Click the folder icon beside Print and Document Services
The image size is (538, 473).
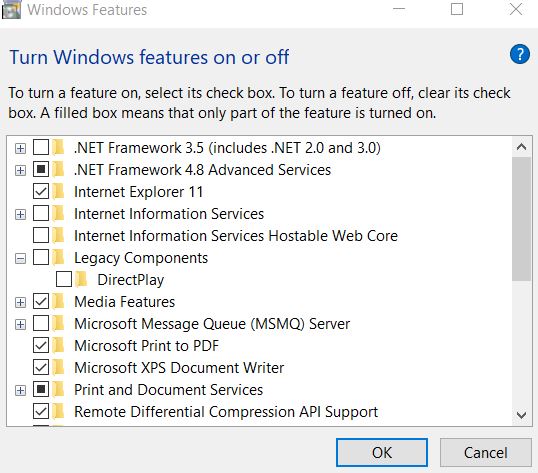tap(59, 389)
